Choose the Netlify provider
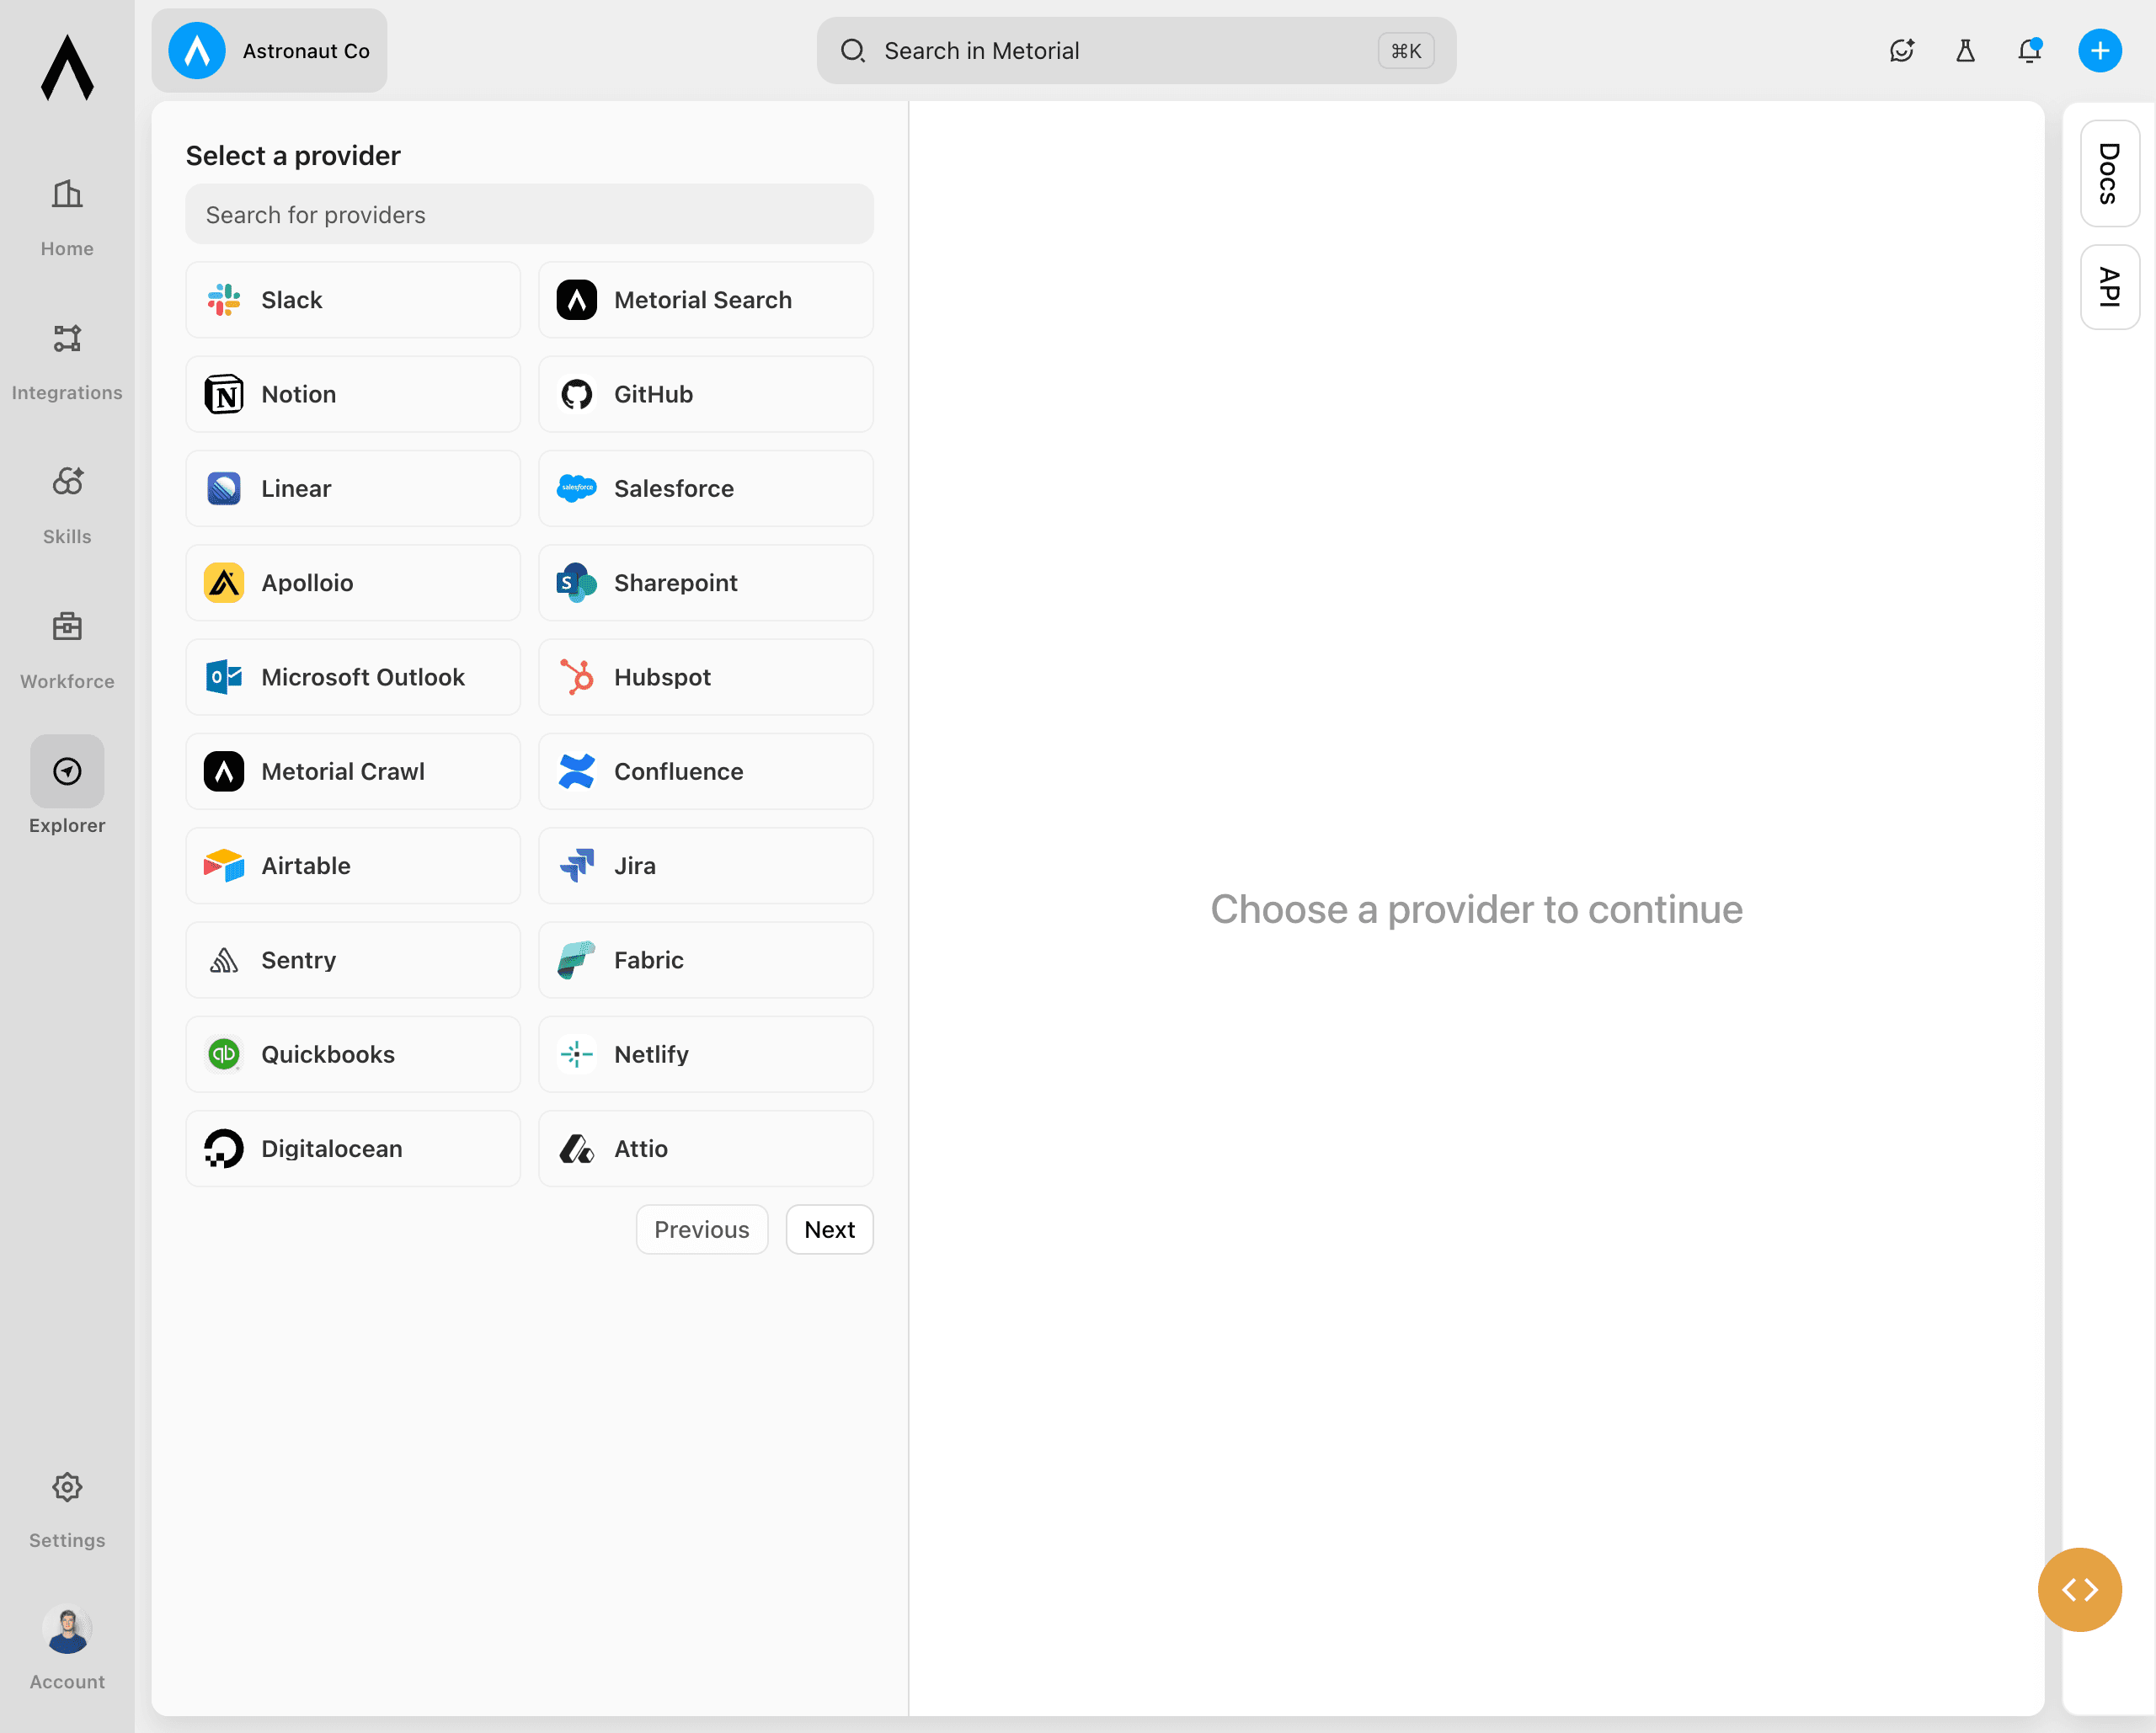 (705, 1054)
